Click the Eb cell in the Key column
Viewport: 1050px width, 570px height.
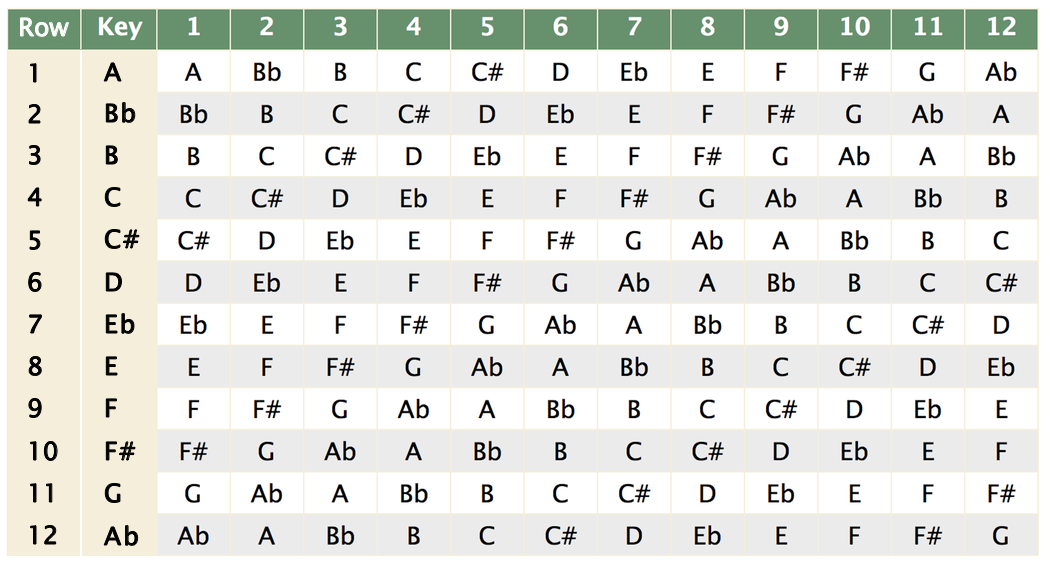[119, 325]
